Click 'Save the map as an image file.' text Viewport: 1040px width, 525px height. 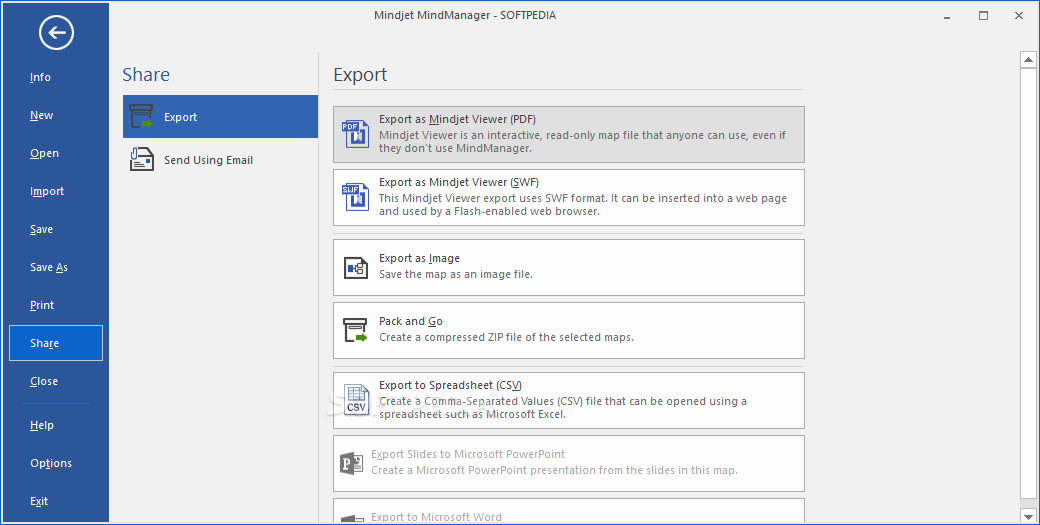456,274
